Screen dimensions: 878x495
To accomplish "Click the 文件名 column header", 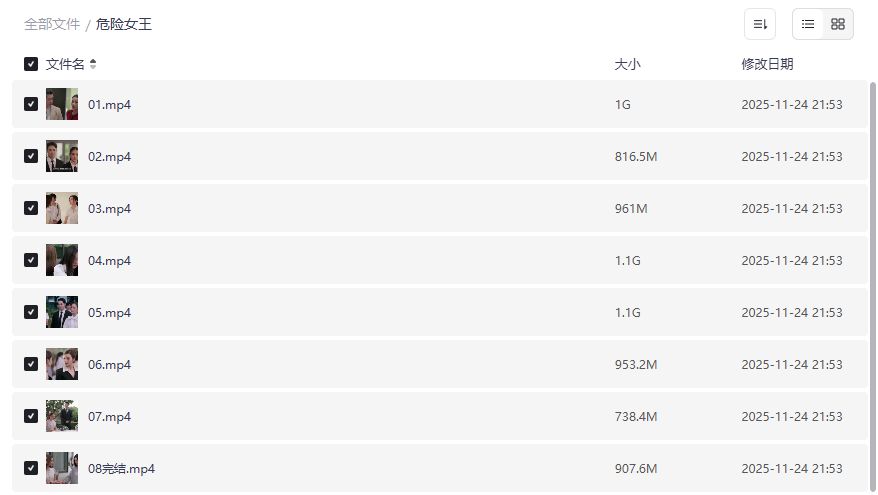I will [x=65, y=64].
